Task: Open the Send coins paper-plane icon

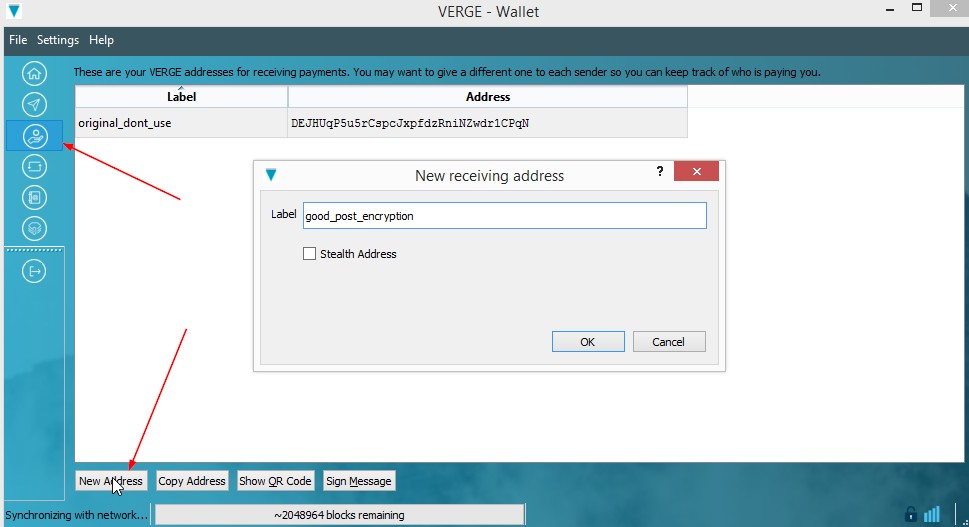Action: pyautogui.click(x=34, y=104)
